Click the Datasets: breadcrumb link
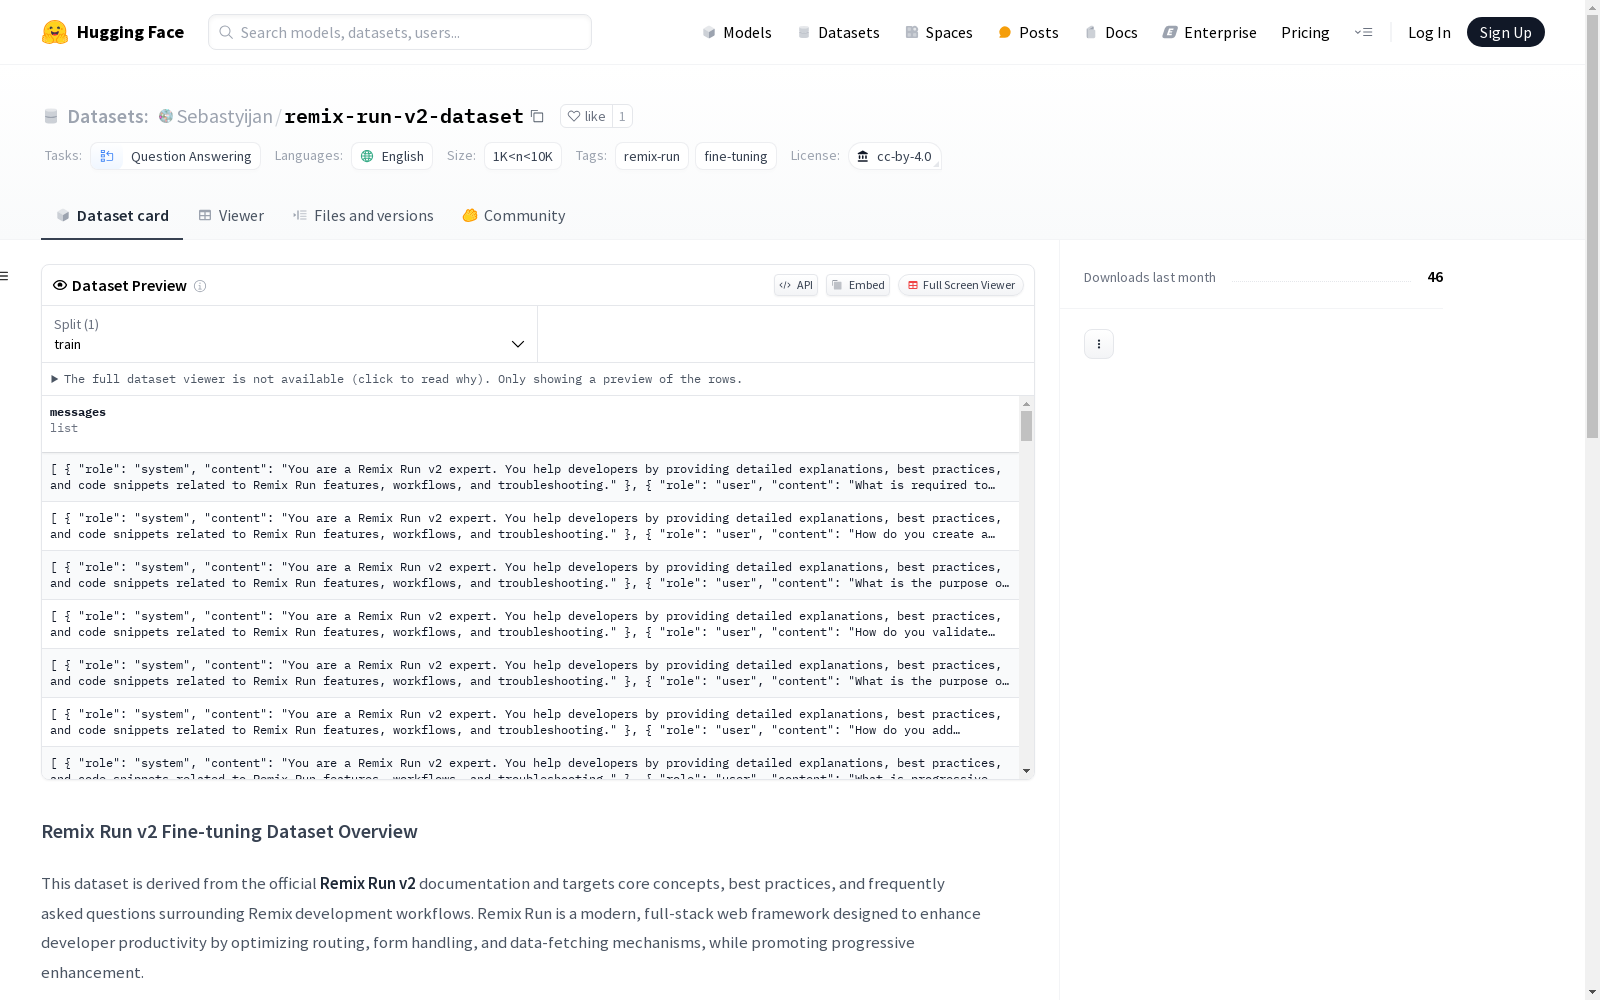 point(108,116)
